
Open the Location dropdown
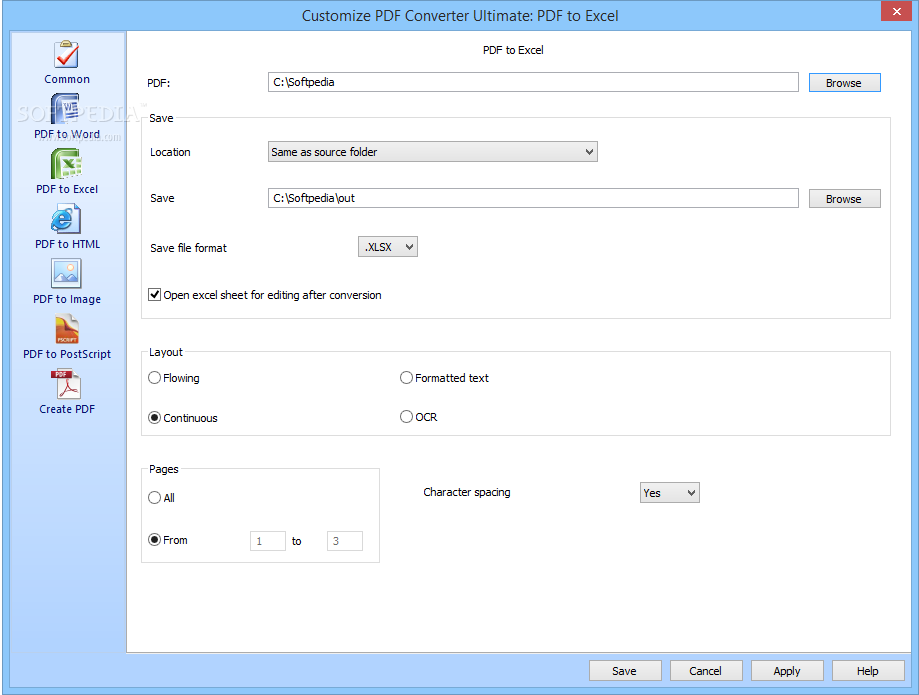pos(433,152)
